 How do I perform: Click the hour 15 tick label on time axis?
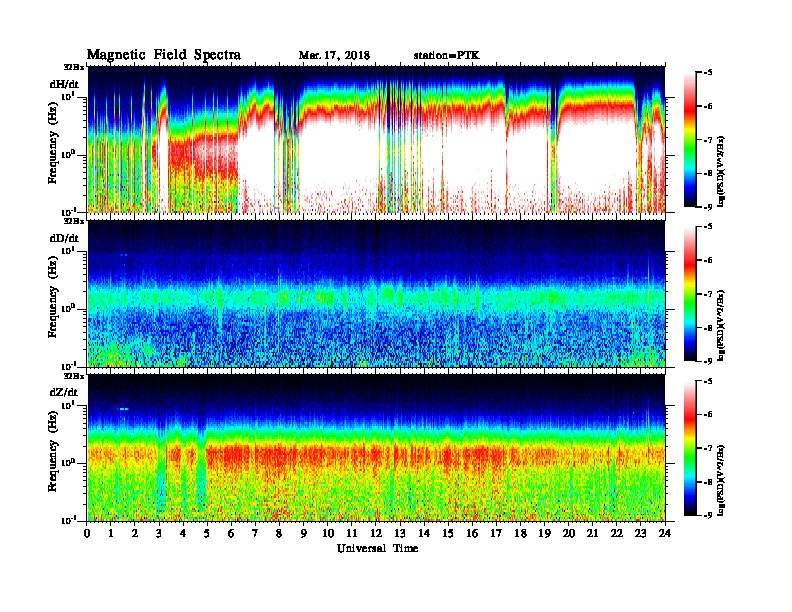(x=448, y=533)
